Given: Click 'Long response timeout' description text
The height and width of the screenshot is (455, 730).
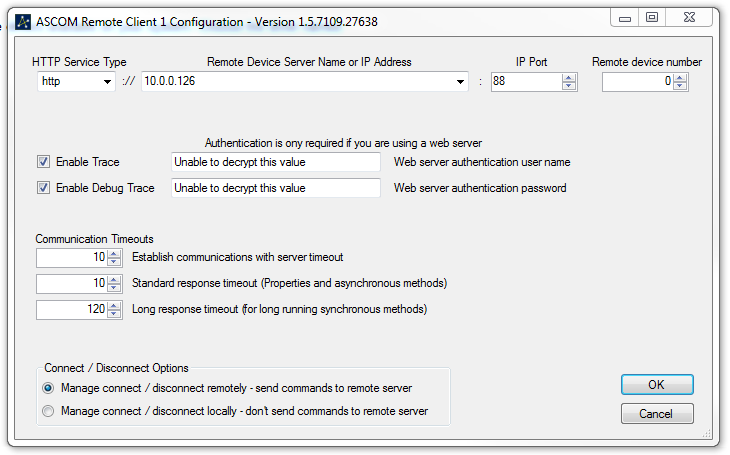Looking at the screenshot, I should (279, 309).
